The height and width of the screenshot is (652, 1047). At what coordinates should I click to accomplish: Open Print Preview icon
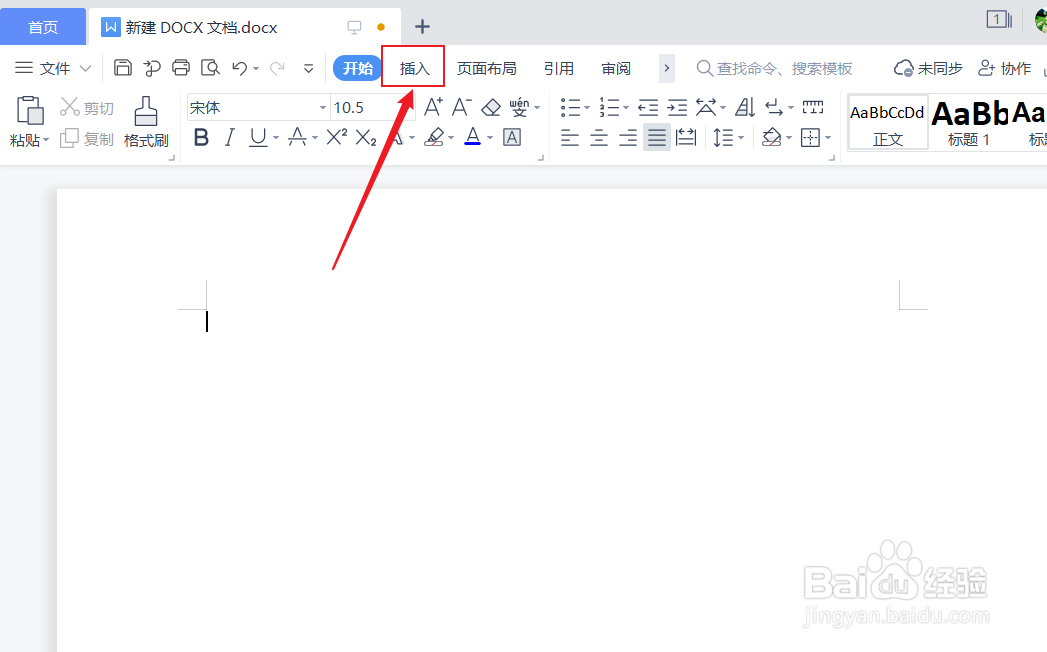click(210, 67)
